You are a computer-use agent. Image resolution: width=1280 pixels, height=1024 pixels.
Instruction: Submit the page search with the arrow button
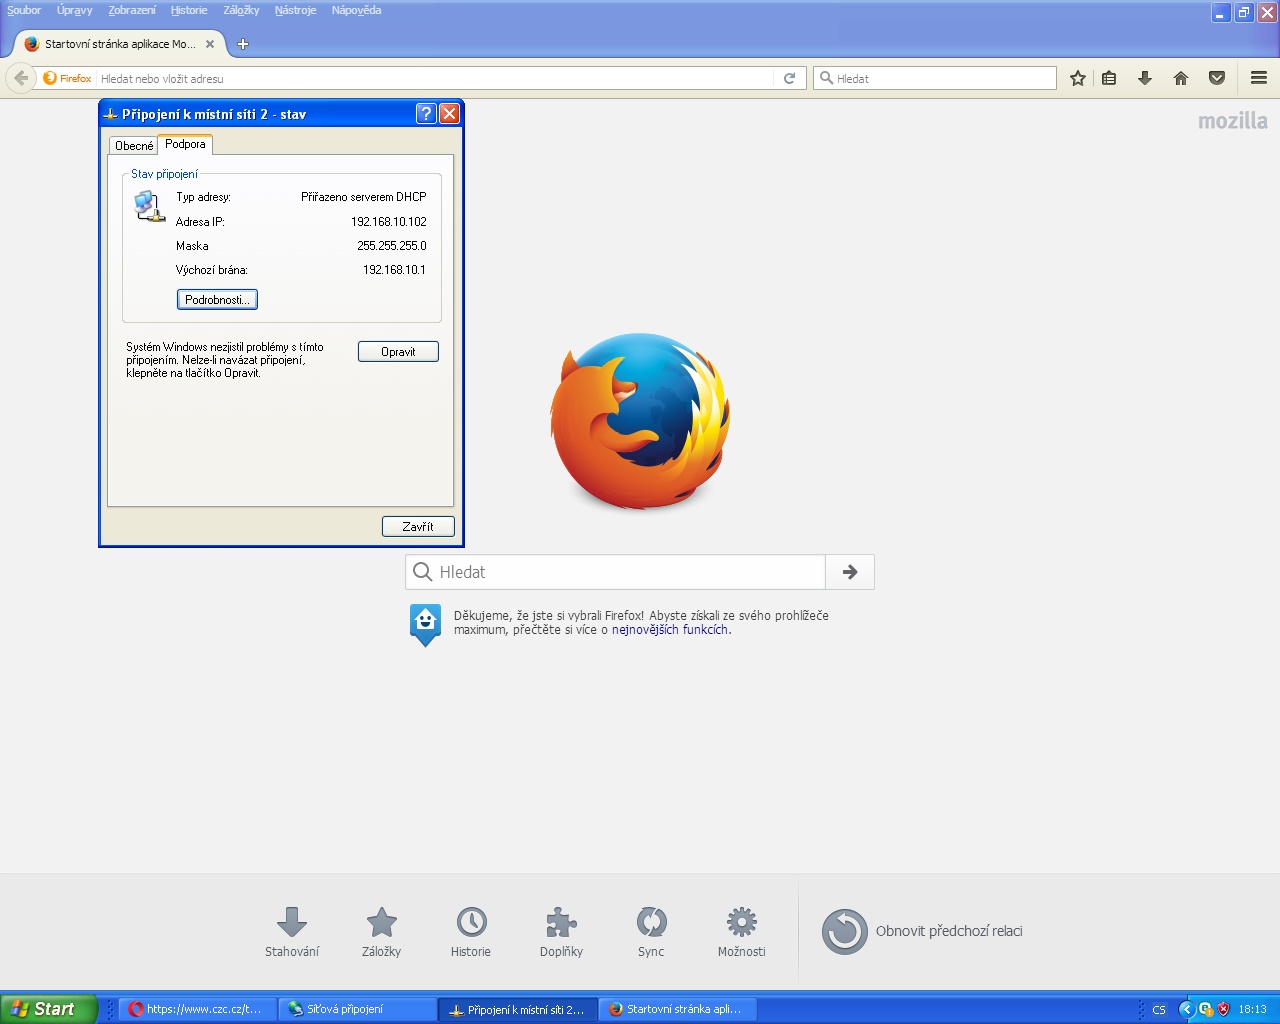tap(850, 572)
